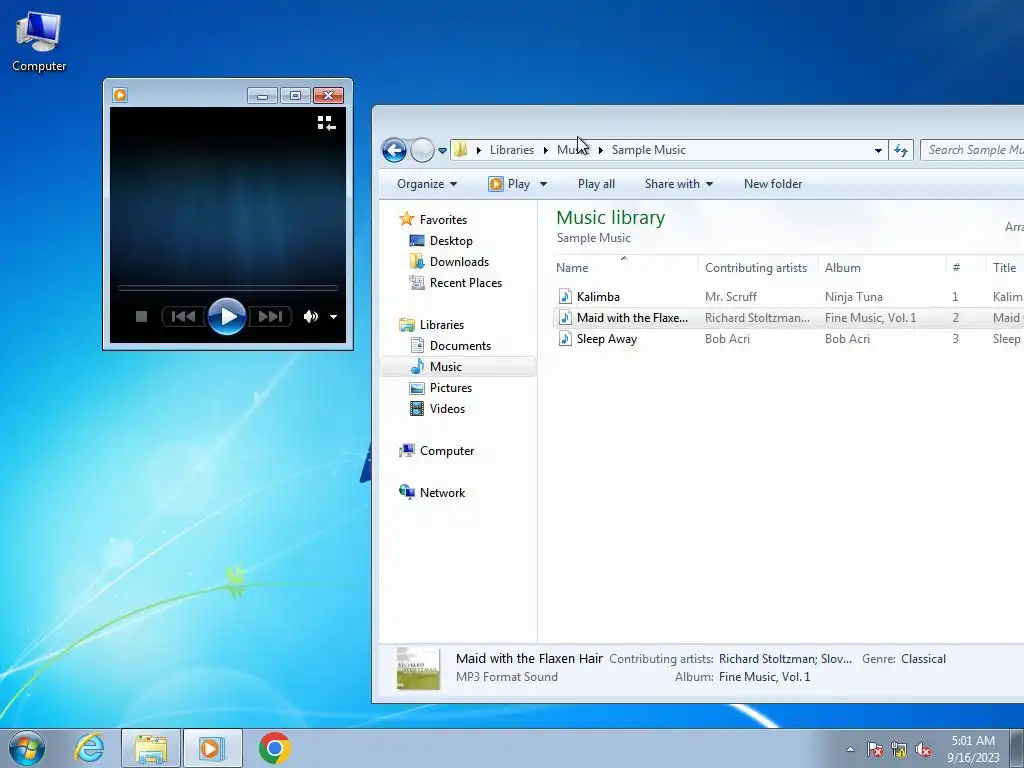The height and width of the screenshot is (768, 1024).
Task: Open Recent Places in Favorites
Action: tap(466, 283)
